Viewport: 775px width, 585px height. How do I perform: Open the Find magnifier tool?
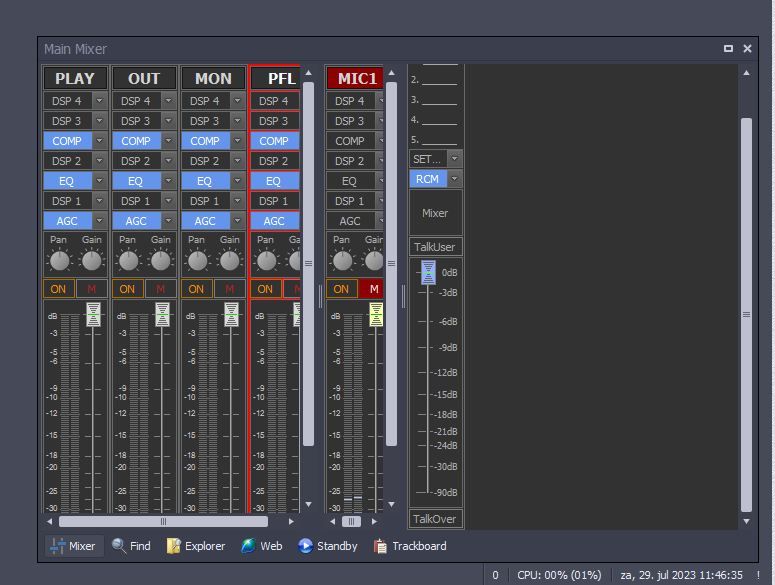[x=119, y=546]
